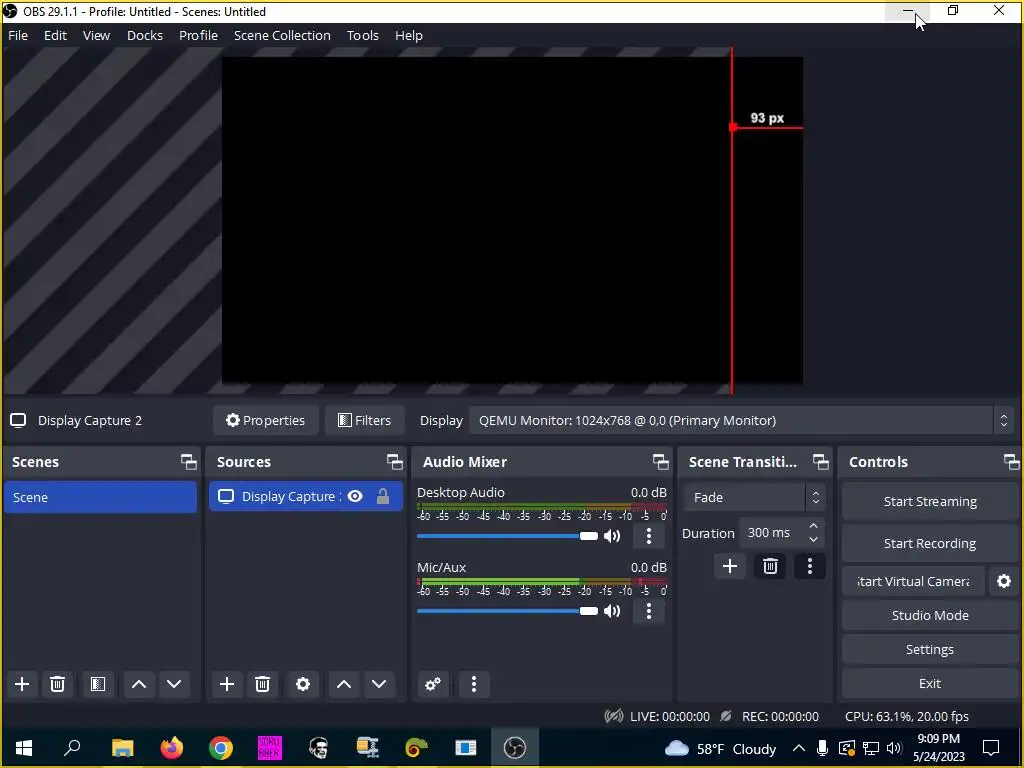This screenshot has width=1024, height=768.
Task: Move source down arrow in Sources dock
Action: [x=379, y=684]
